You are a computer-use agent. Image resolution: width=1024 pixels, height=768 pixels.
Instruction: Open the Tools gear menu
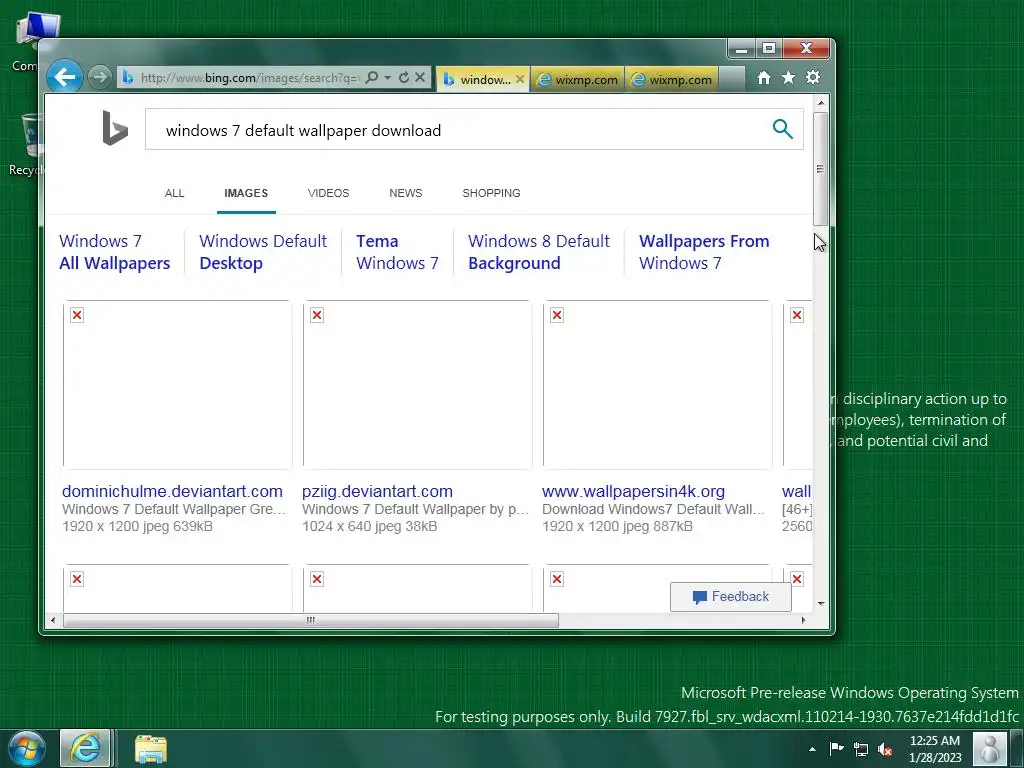813,78
